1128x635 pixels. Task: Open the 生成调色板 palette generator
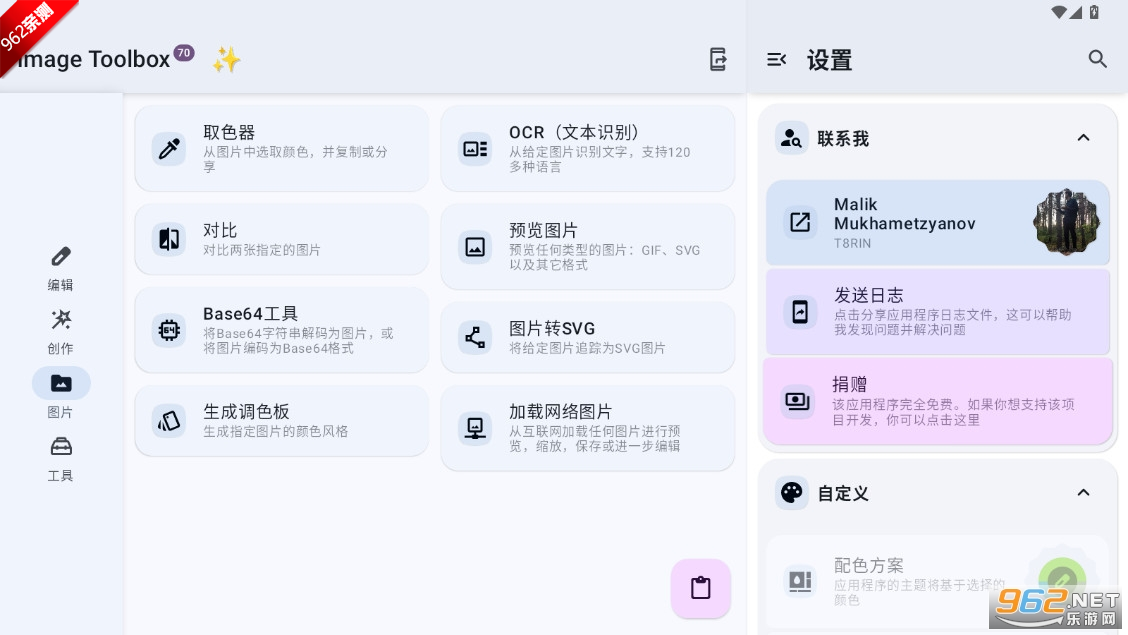pos(281,420)
